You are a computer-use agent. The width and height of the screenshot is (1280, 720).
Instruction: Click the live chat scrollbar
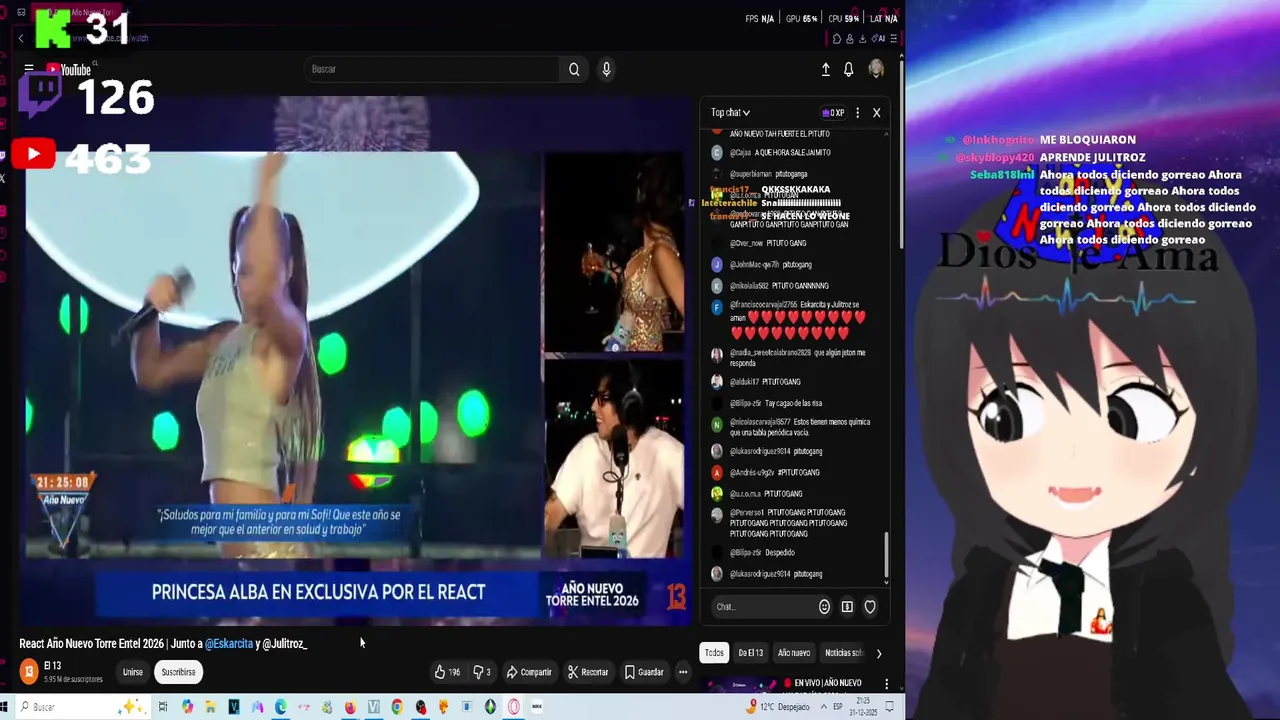(x=886, y=557)
